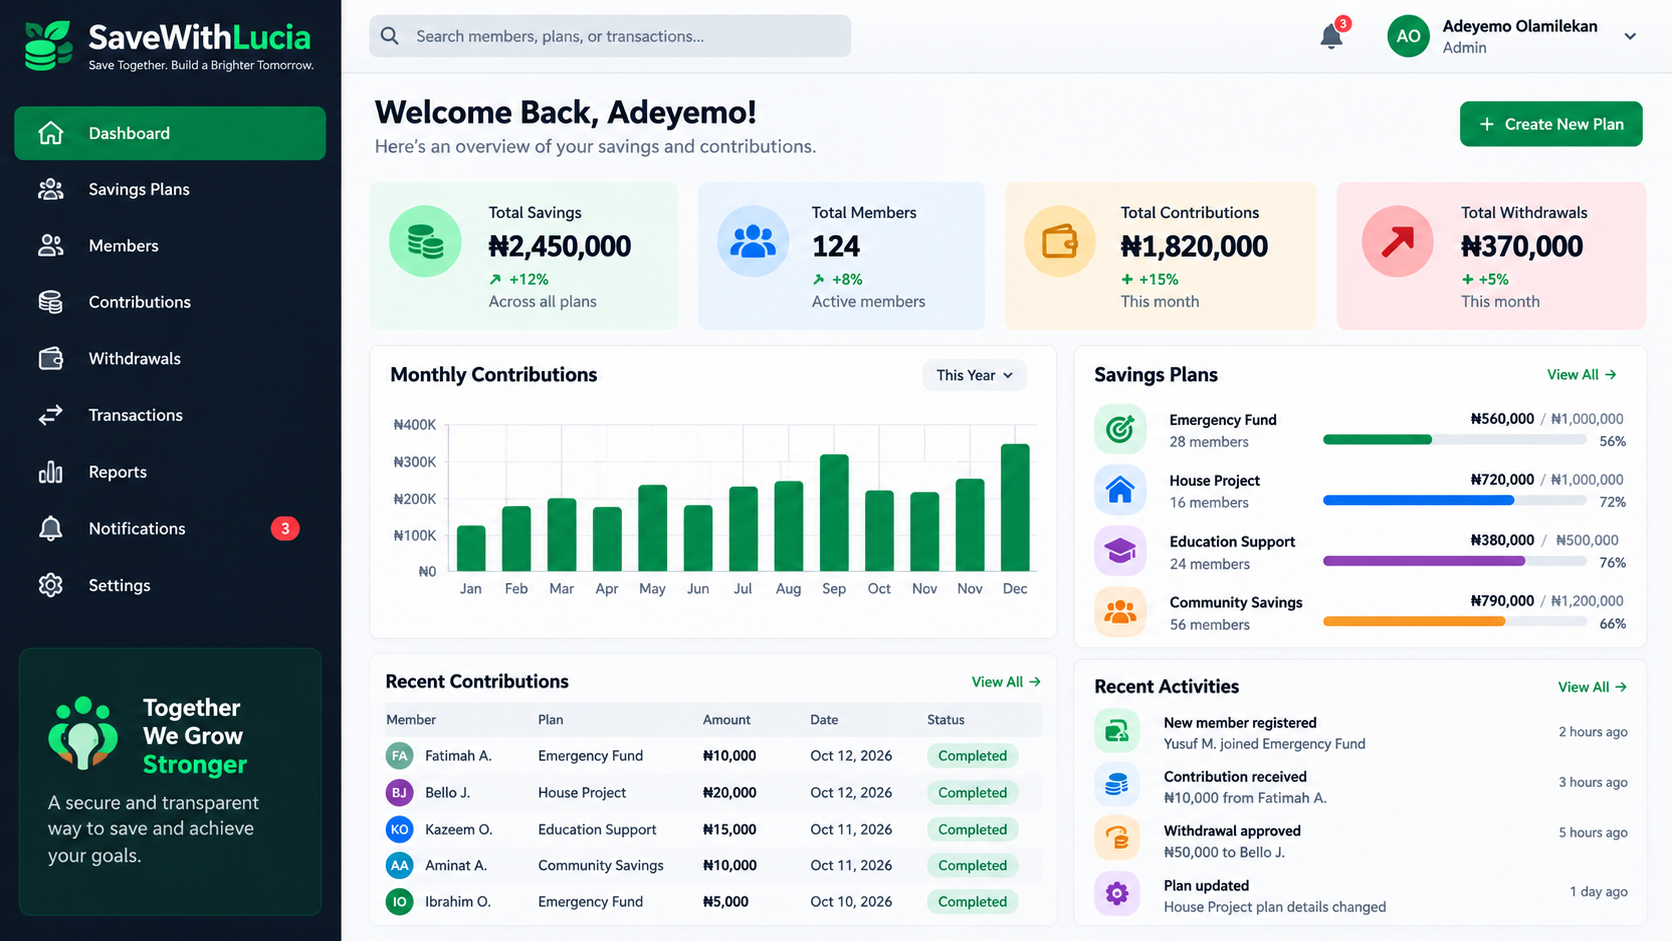The width and height of the screenshot is (1672, 941).
Task: Click the Create New Plan button
Action: 1551,124
